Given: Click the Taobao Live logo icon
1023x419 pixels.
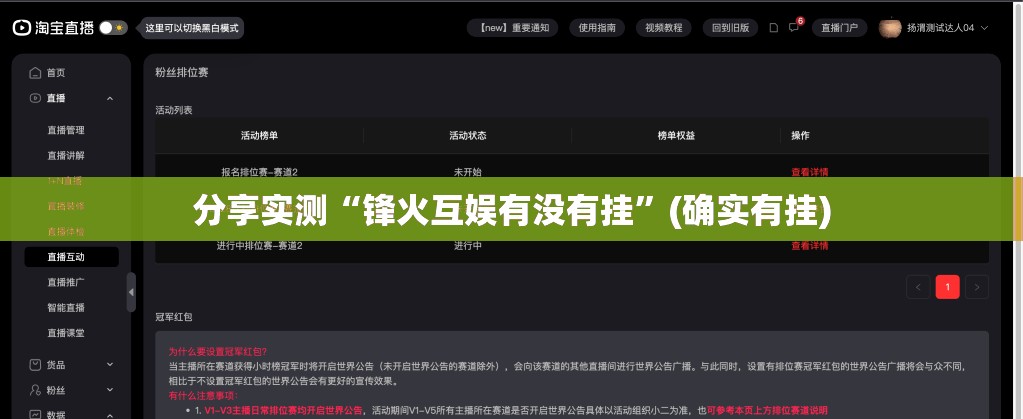Looking at the screenshot, I should 22,28.
